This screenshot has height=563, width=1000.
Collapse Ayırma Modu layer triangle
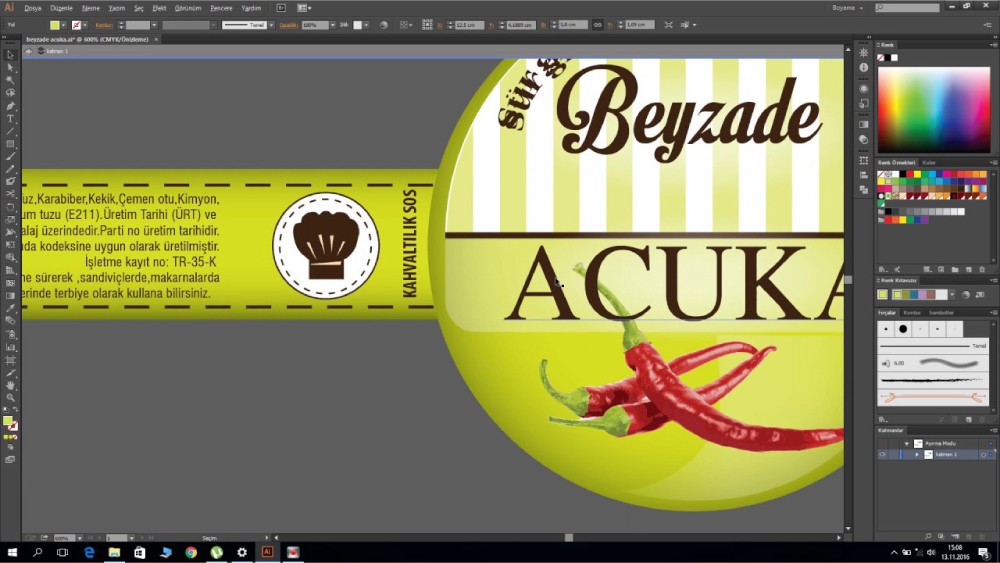[x=906, y=443]
